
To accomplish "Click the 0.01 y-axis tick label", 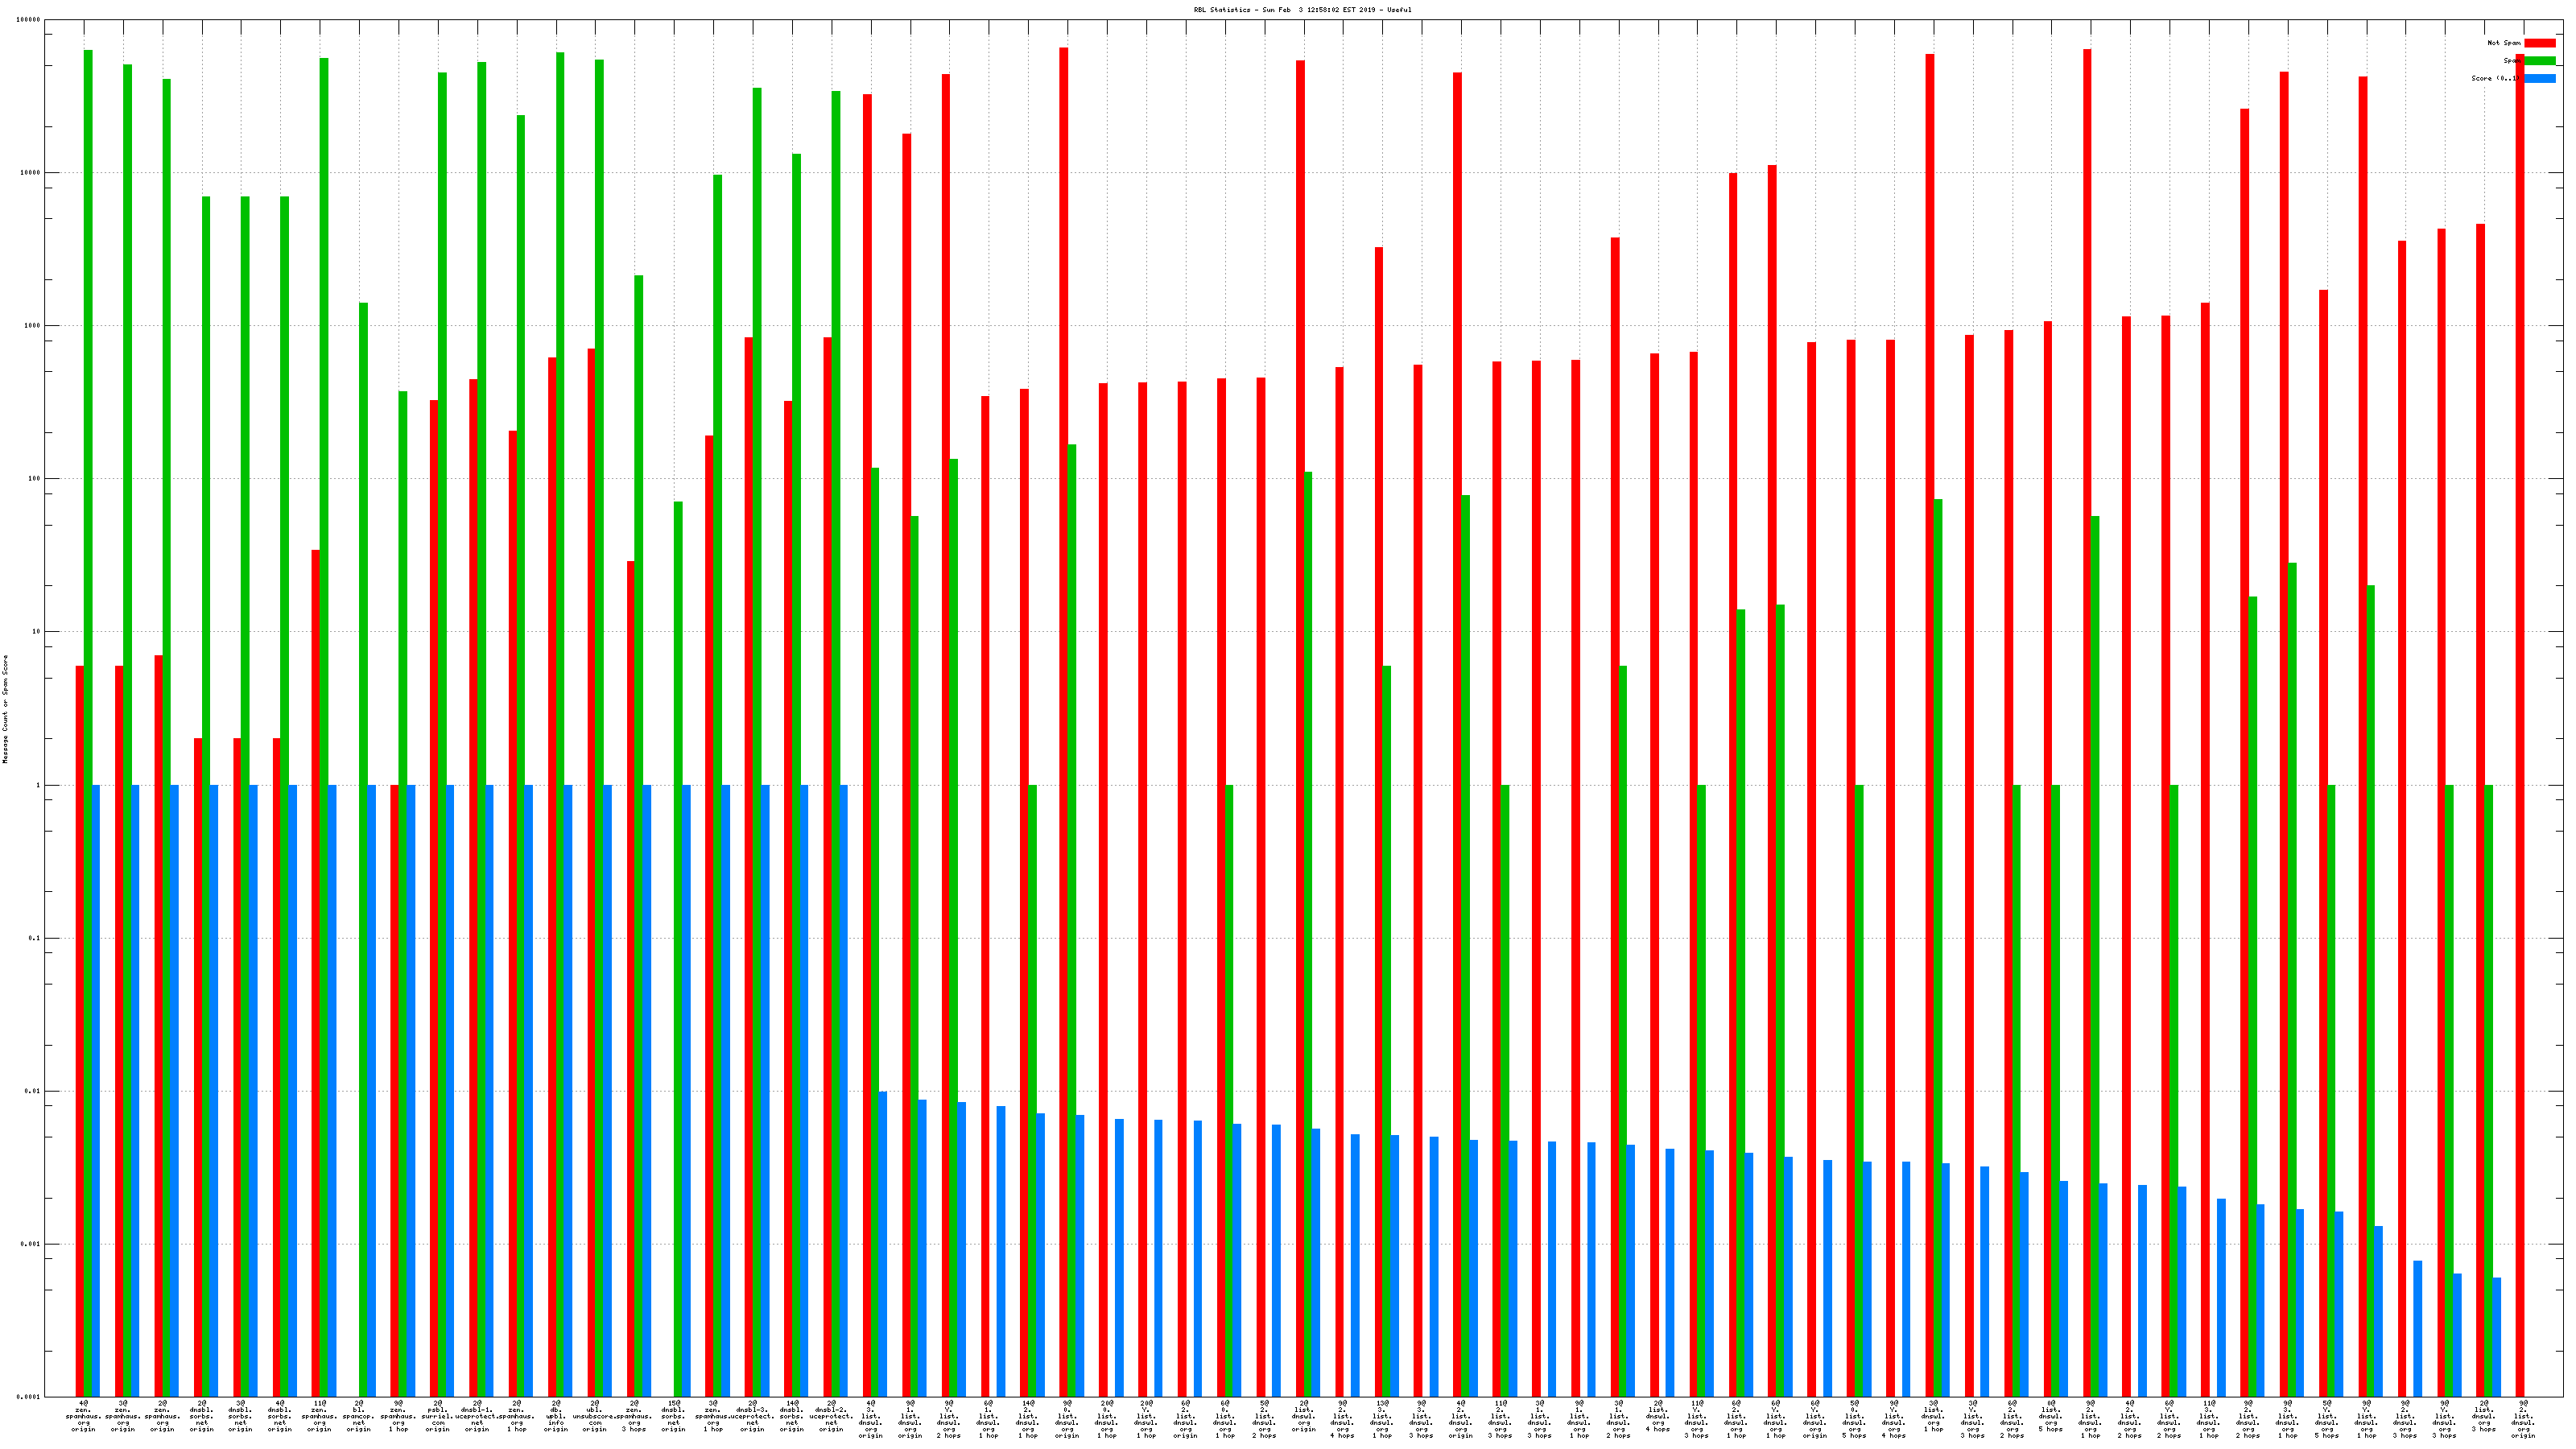I will point(33,1091).
